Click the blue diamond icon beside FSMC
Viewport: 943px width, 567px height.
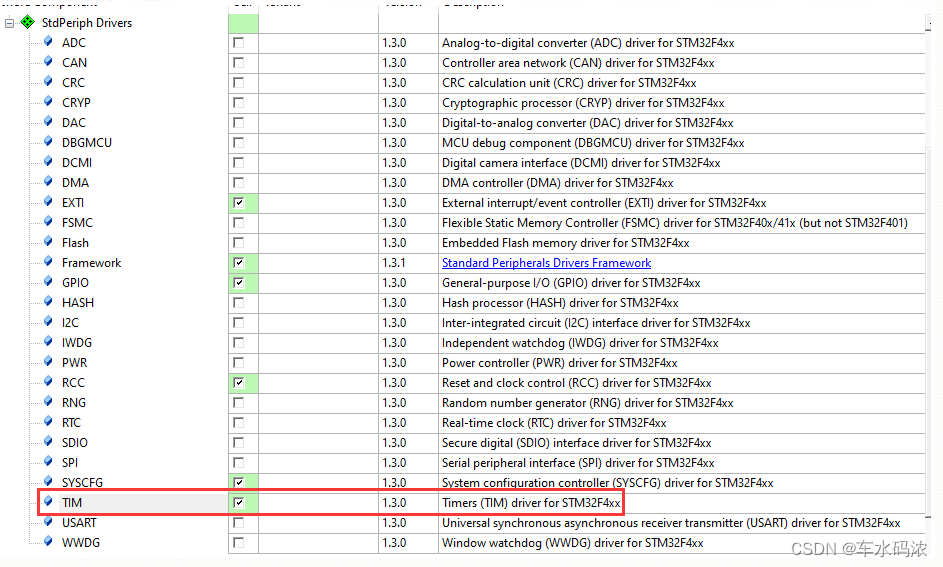[49, 221]
